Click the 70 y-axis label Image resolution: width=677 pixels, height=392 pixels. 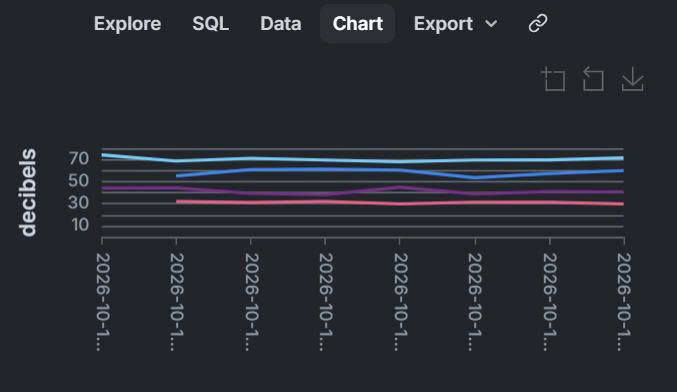(x=79, y=158)
